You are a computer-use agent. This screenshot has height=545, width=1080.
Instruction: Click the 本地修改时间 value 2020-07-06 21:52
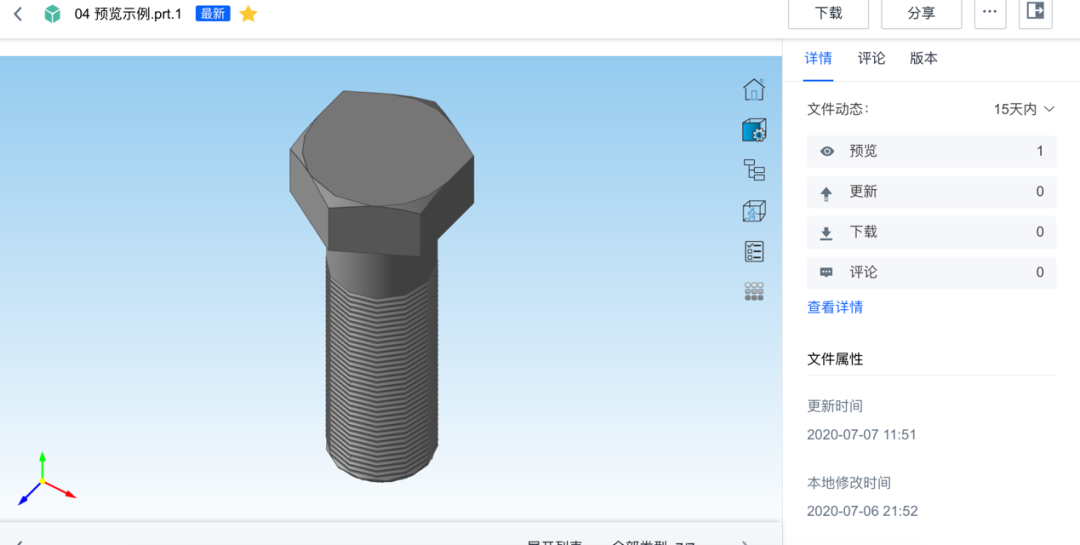tap(862, 511)
